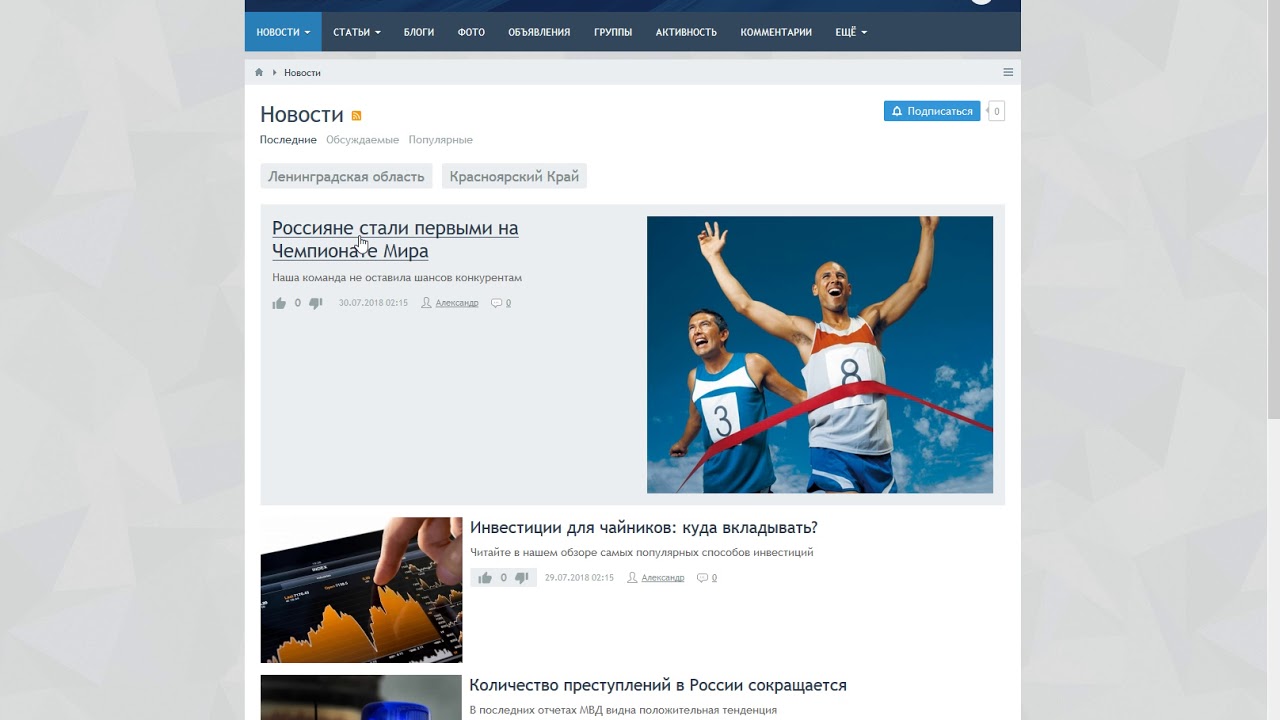The image size is (1280, 720).
Task: Open the RSS feed icon next to Новости
Action: pos(356,116)
